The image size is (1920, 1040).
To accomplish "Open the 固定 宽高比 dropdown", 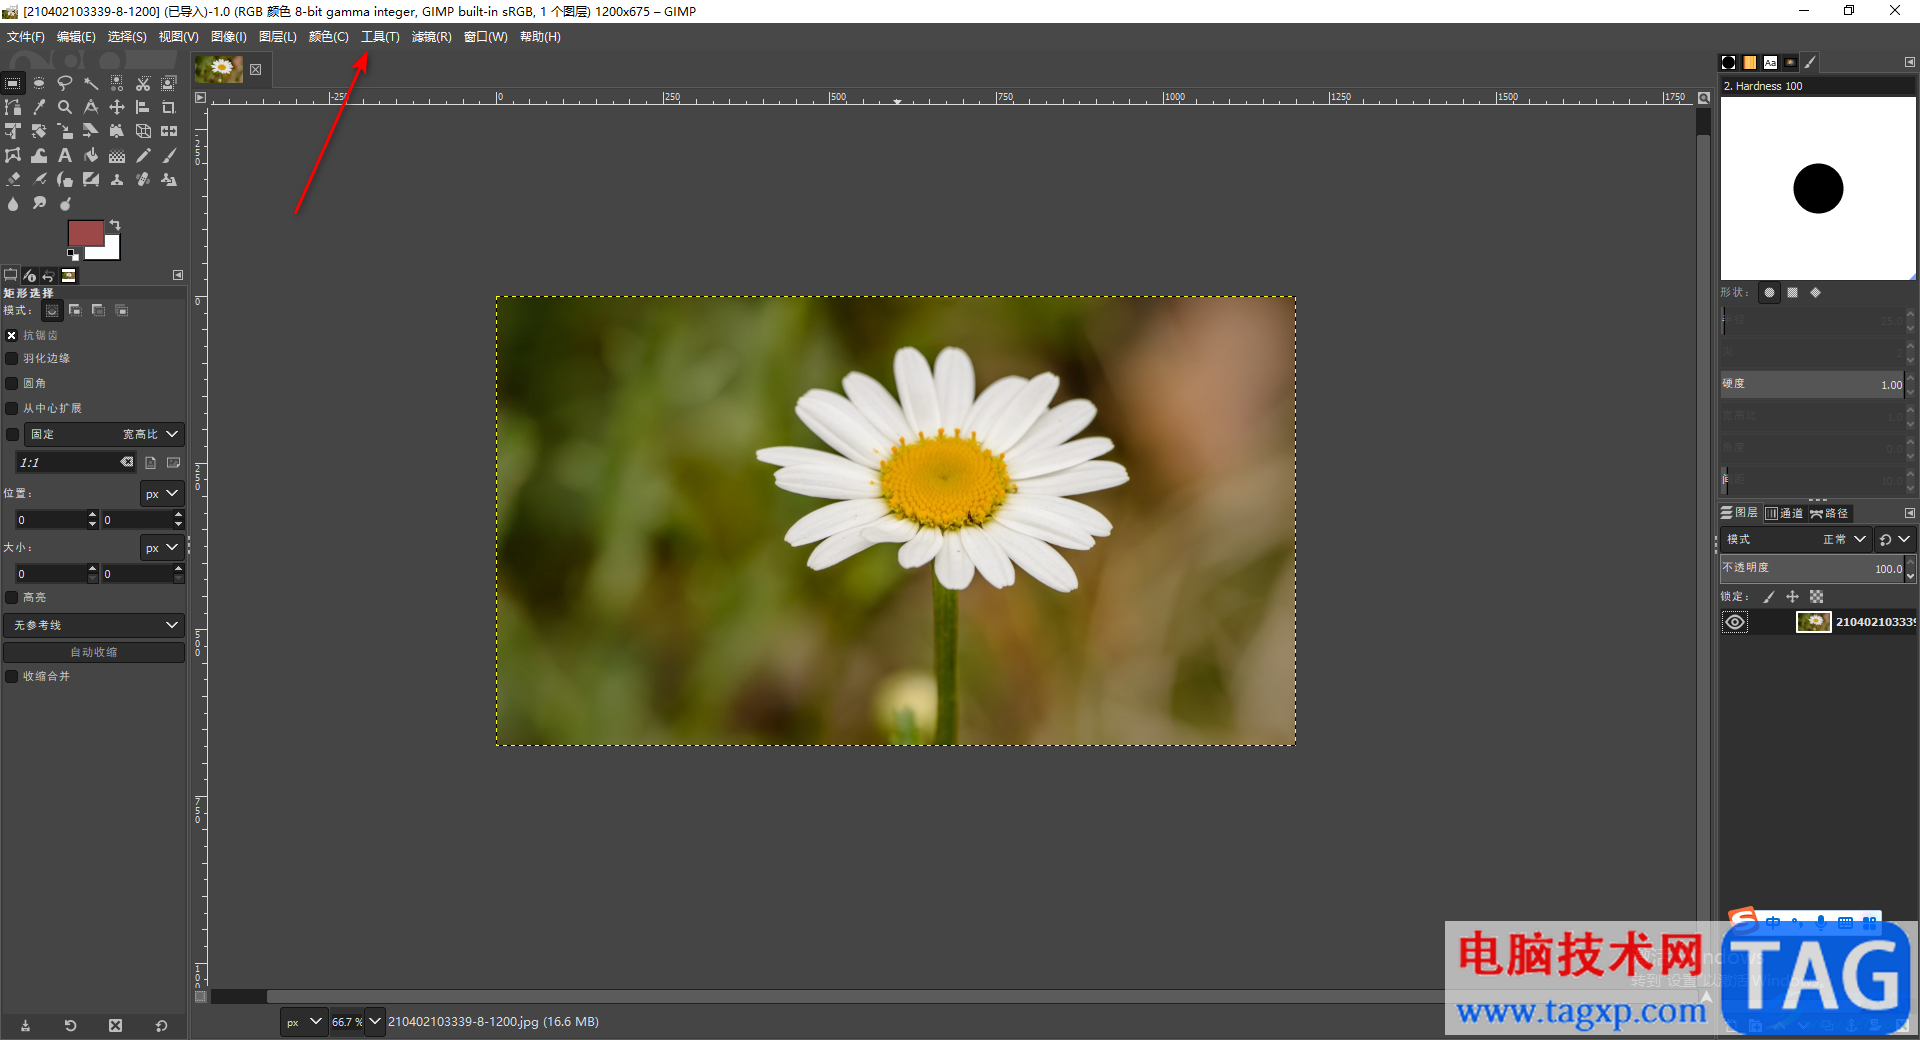I will [104, 434].
